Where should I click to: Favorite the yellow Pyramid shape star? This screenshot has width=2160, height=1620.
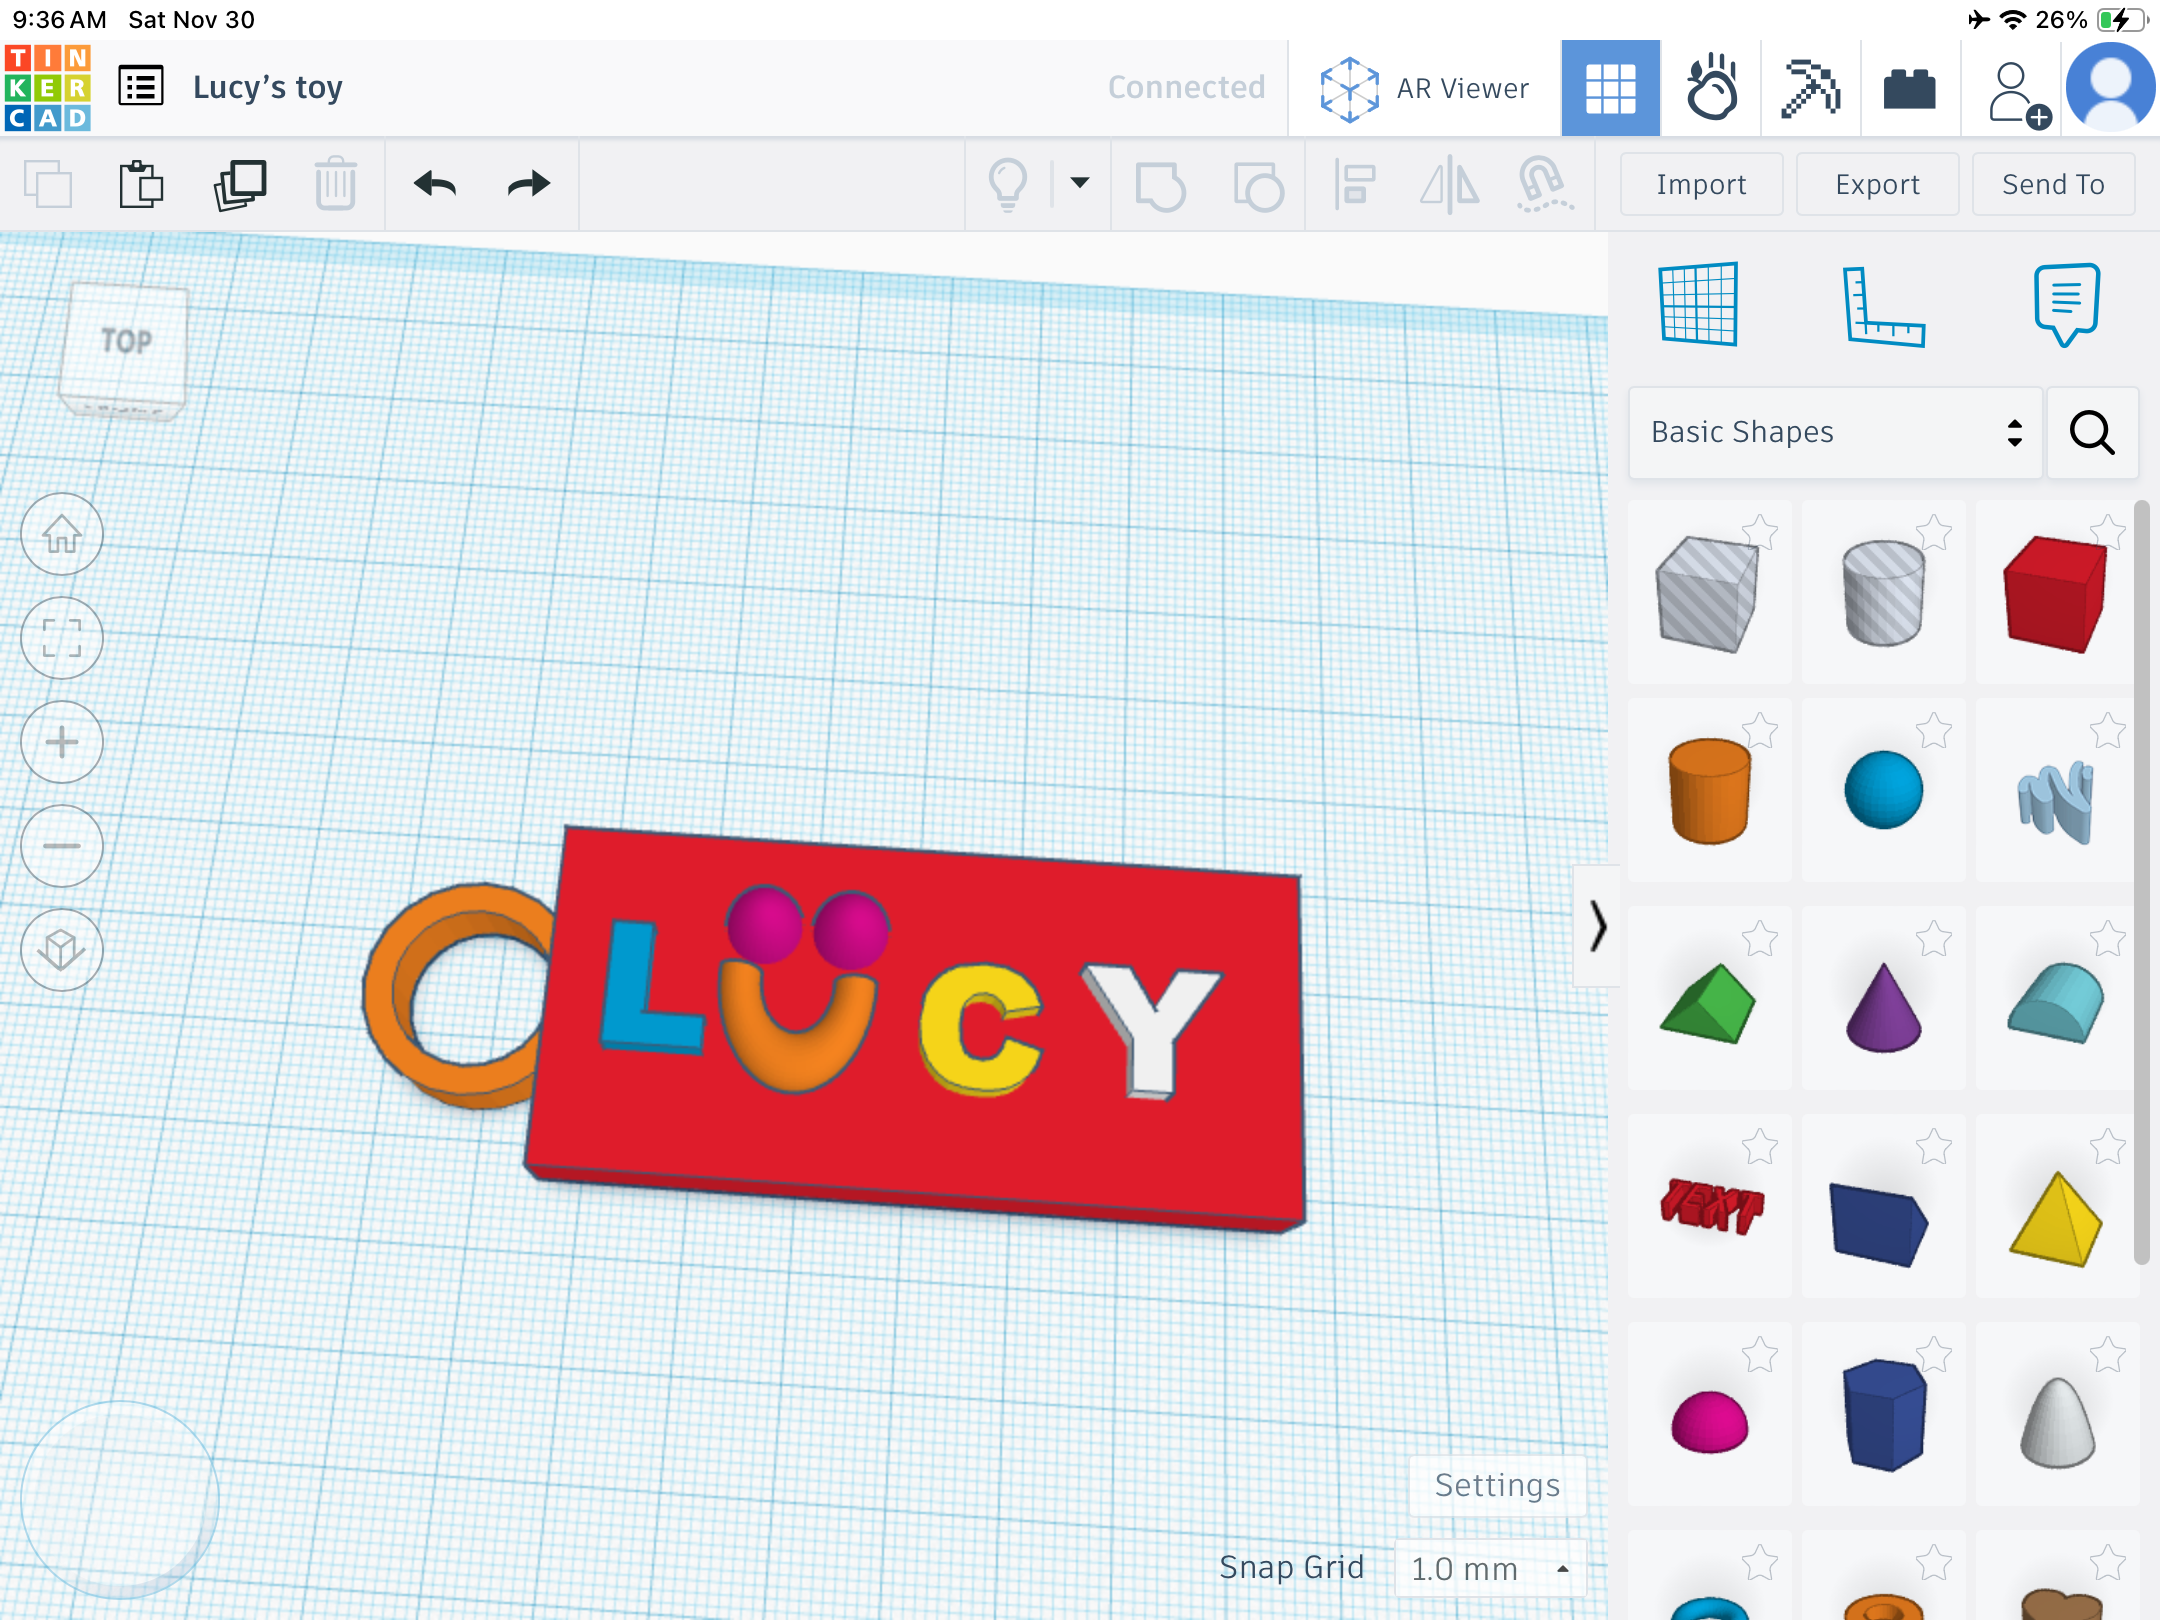[x=2108, y=1146]
